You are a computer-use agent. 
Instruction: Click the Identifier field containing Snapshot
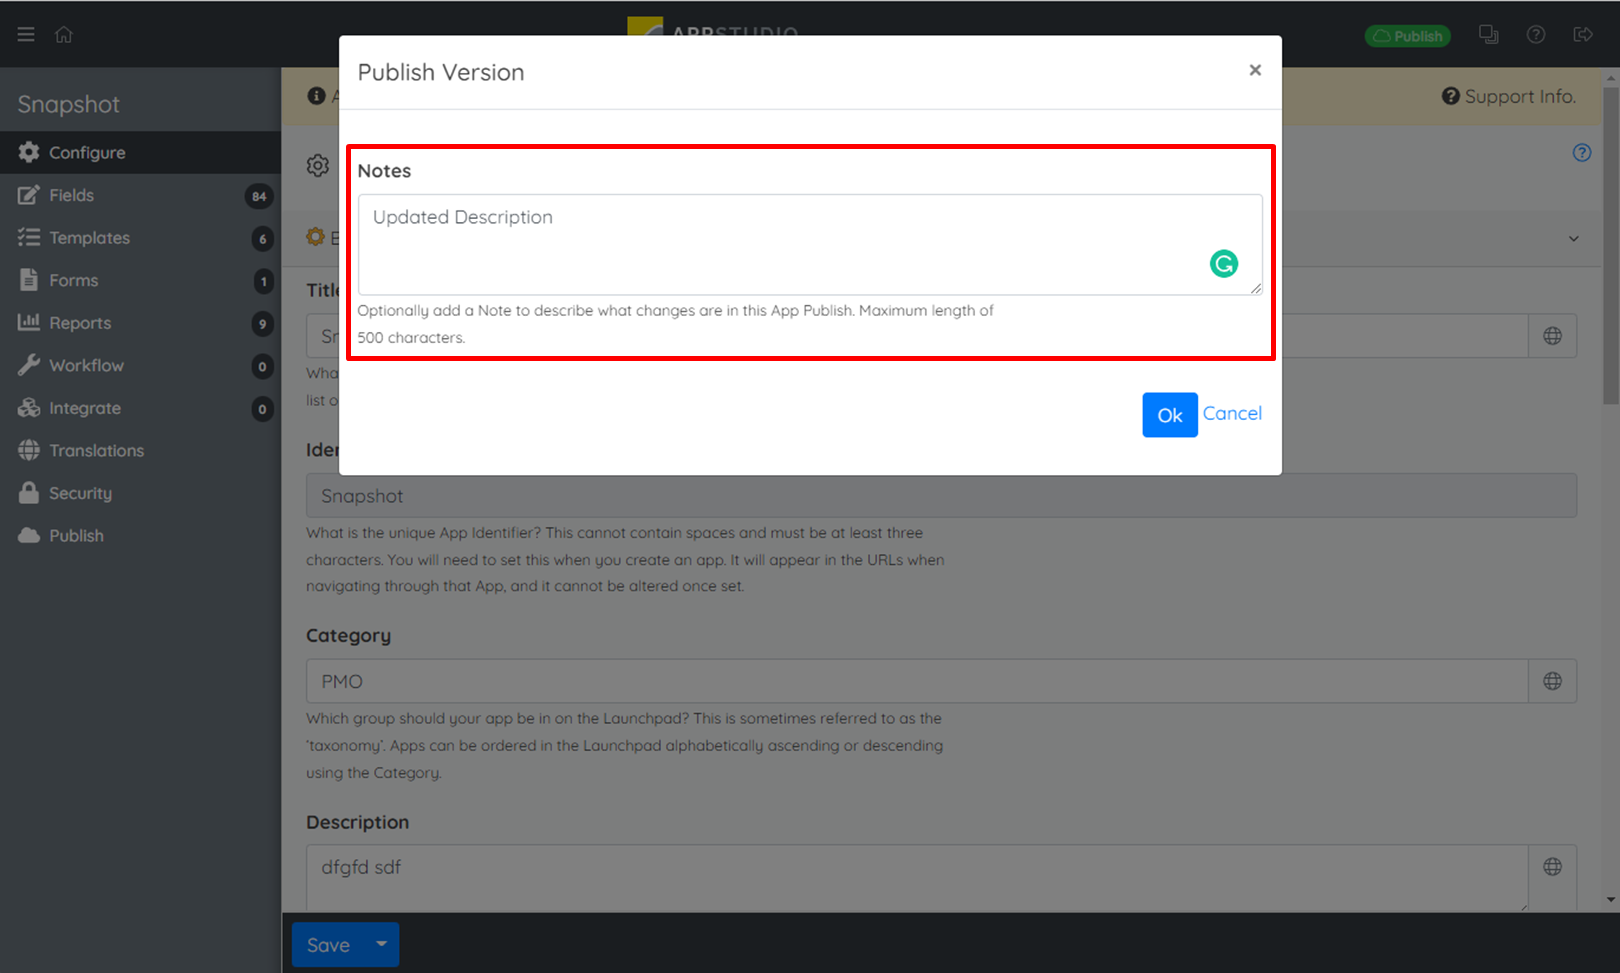(x=941, y=496)
